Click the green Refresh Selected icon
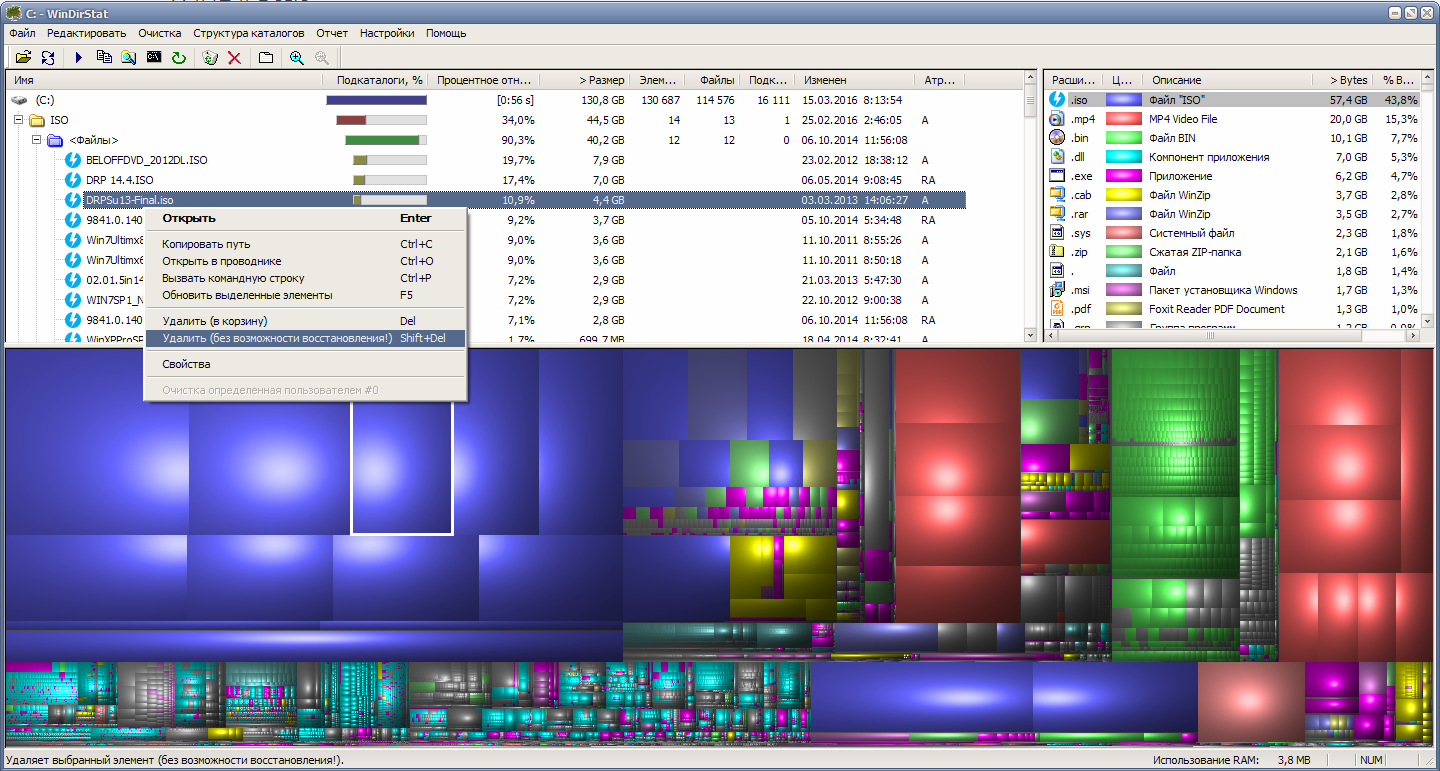 pyautogui.click(x=179, y=58)
